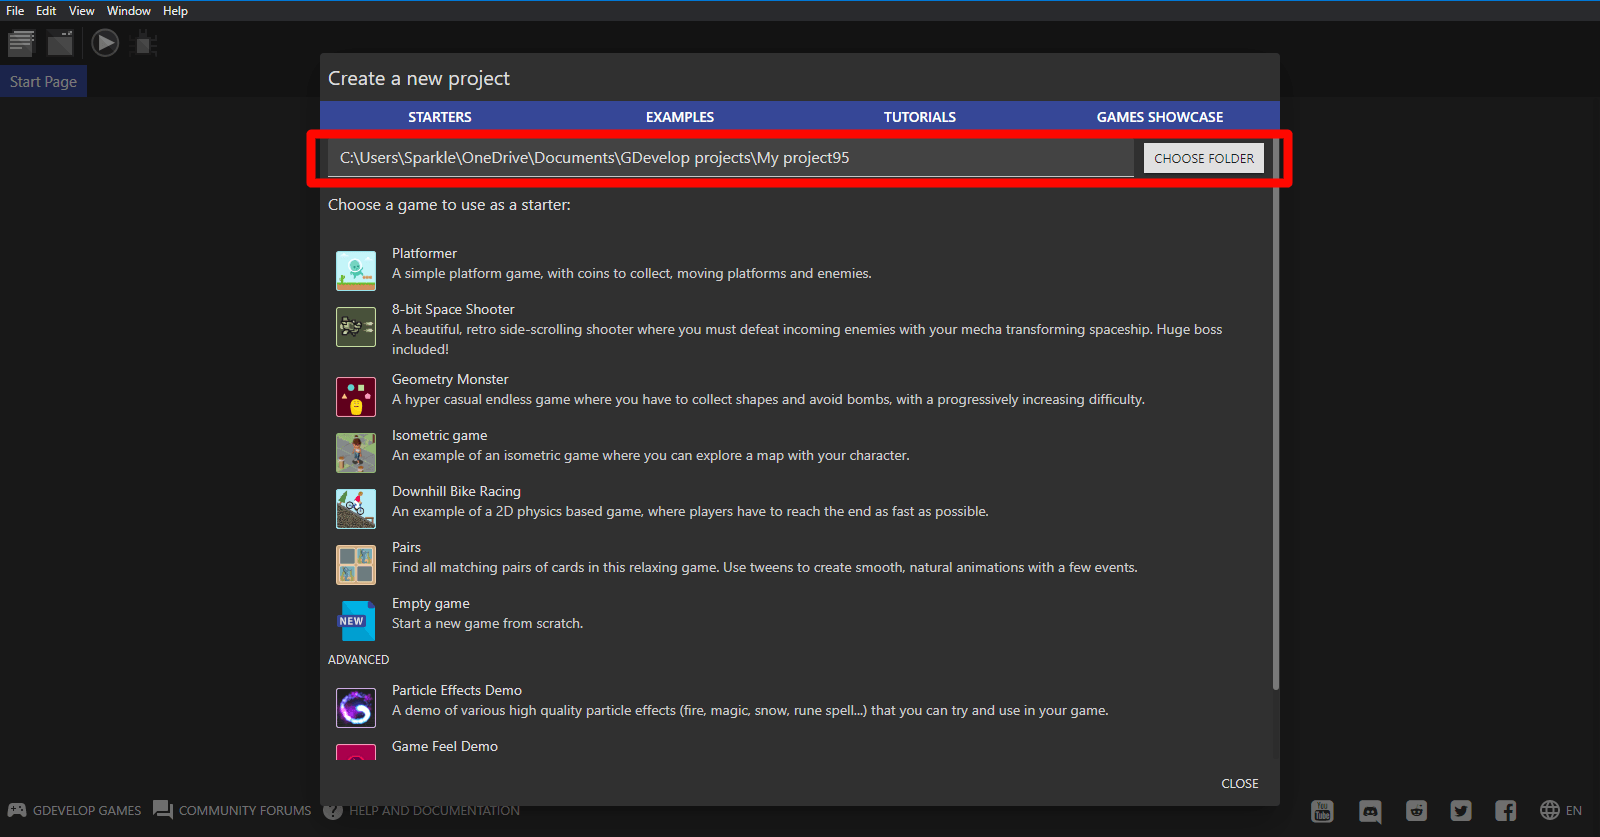Screen dimensions: 1600x837
Task: Open the debugger bug icon
Action: tap(144, 44)
